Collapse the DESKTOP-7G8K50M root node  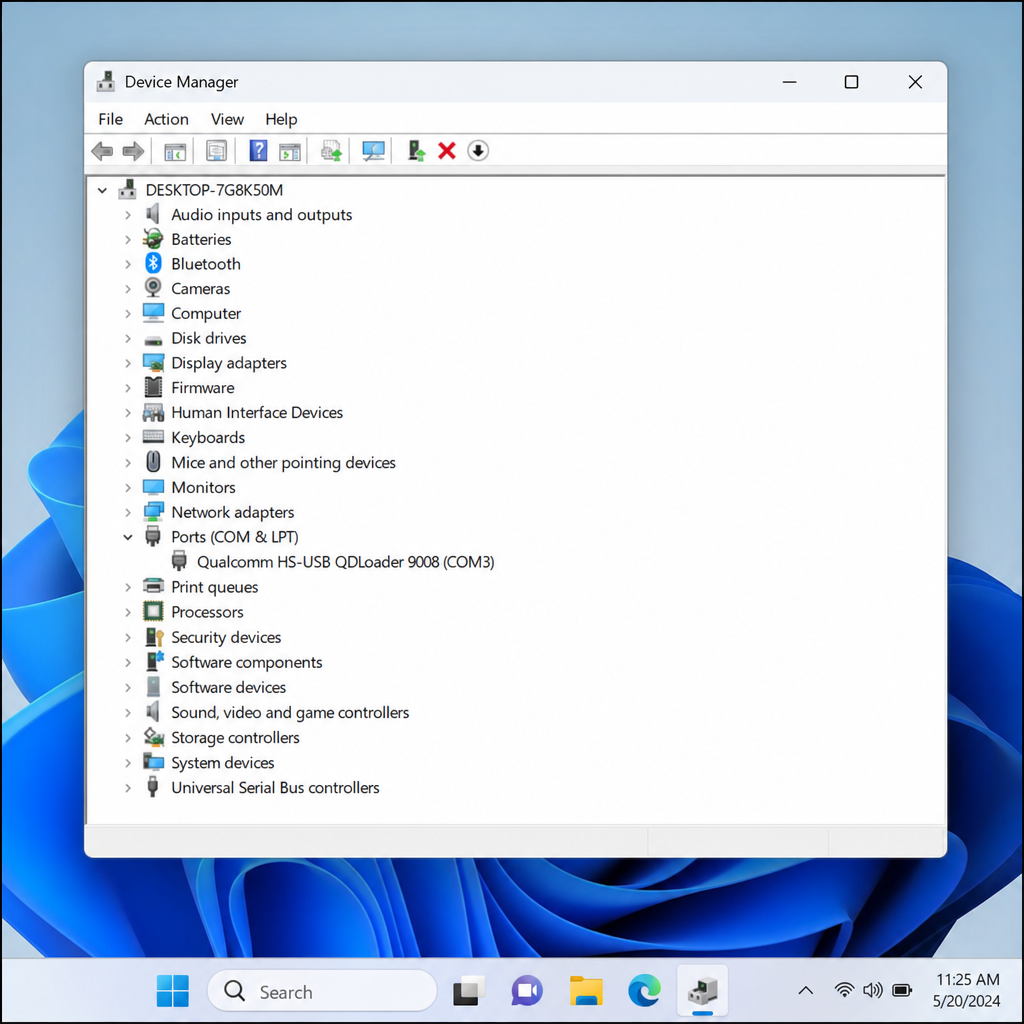[x=103, y=190]
